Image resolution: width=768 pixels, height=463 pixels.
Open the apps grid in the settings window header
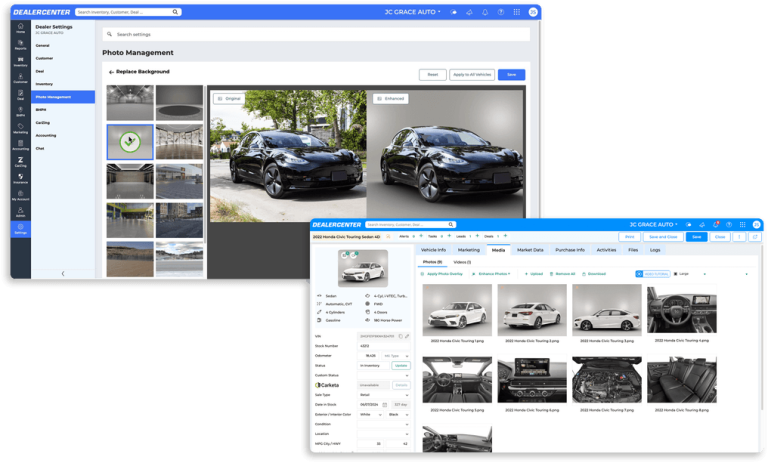pyautogui.click(x=516, y=12)
